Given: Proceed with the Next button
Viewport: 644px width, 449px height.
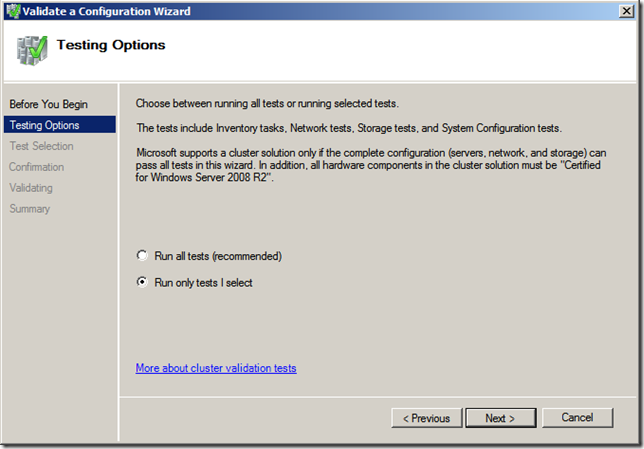Looking at the screenshot, I should [x=501, y=418].
